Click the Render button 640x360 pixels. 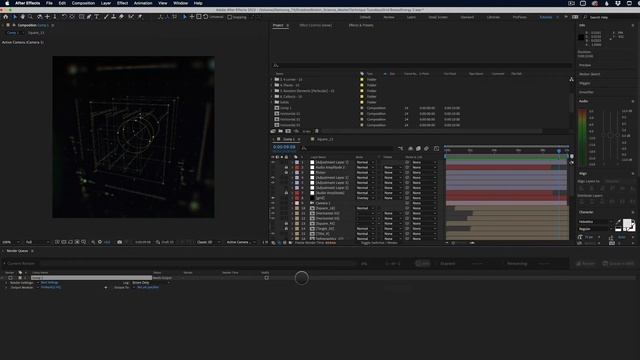585,264
